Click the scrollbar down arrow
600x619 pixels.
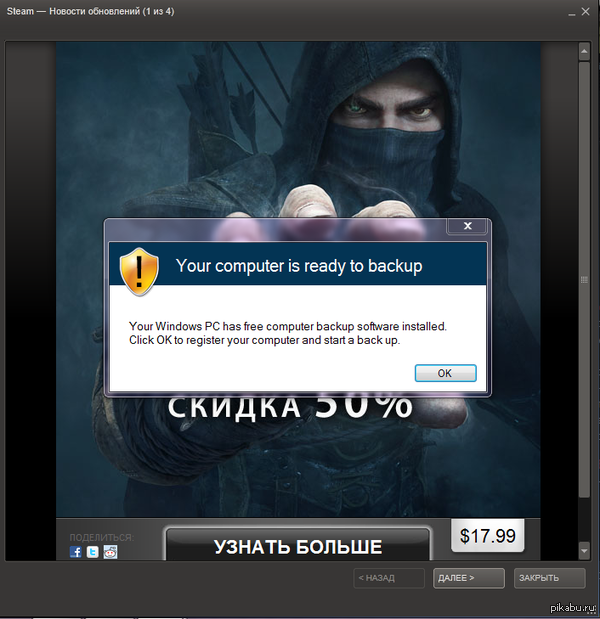tap(584, 551)
